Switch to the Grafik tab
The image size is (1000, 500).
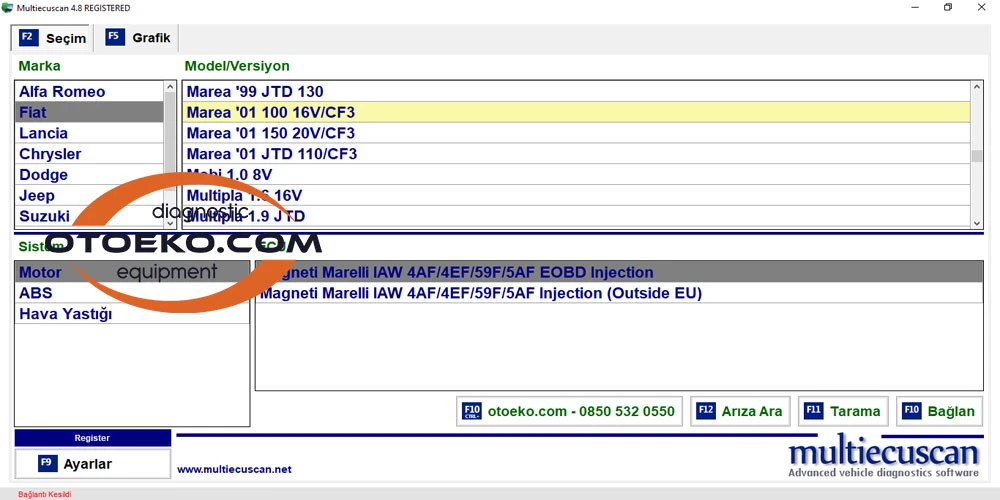pyautogui.click(x=138, y=37)
